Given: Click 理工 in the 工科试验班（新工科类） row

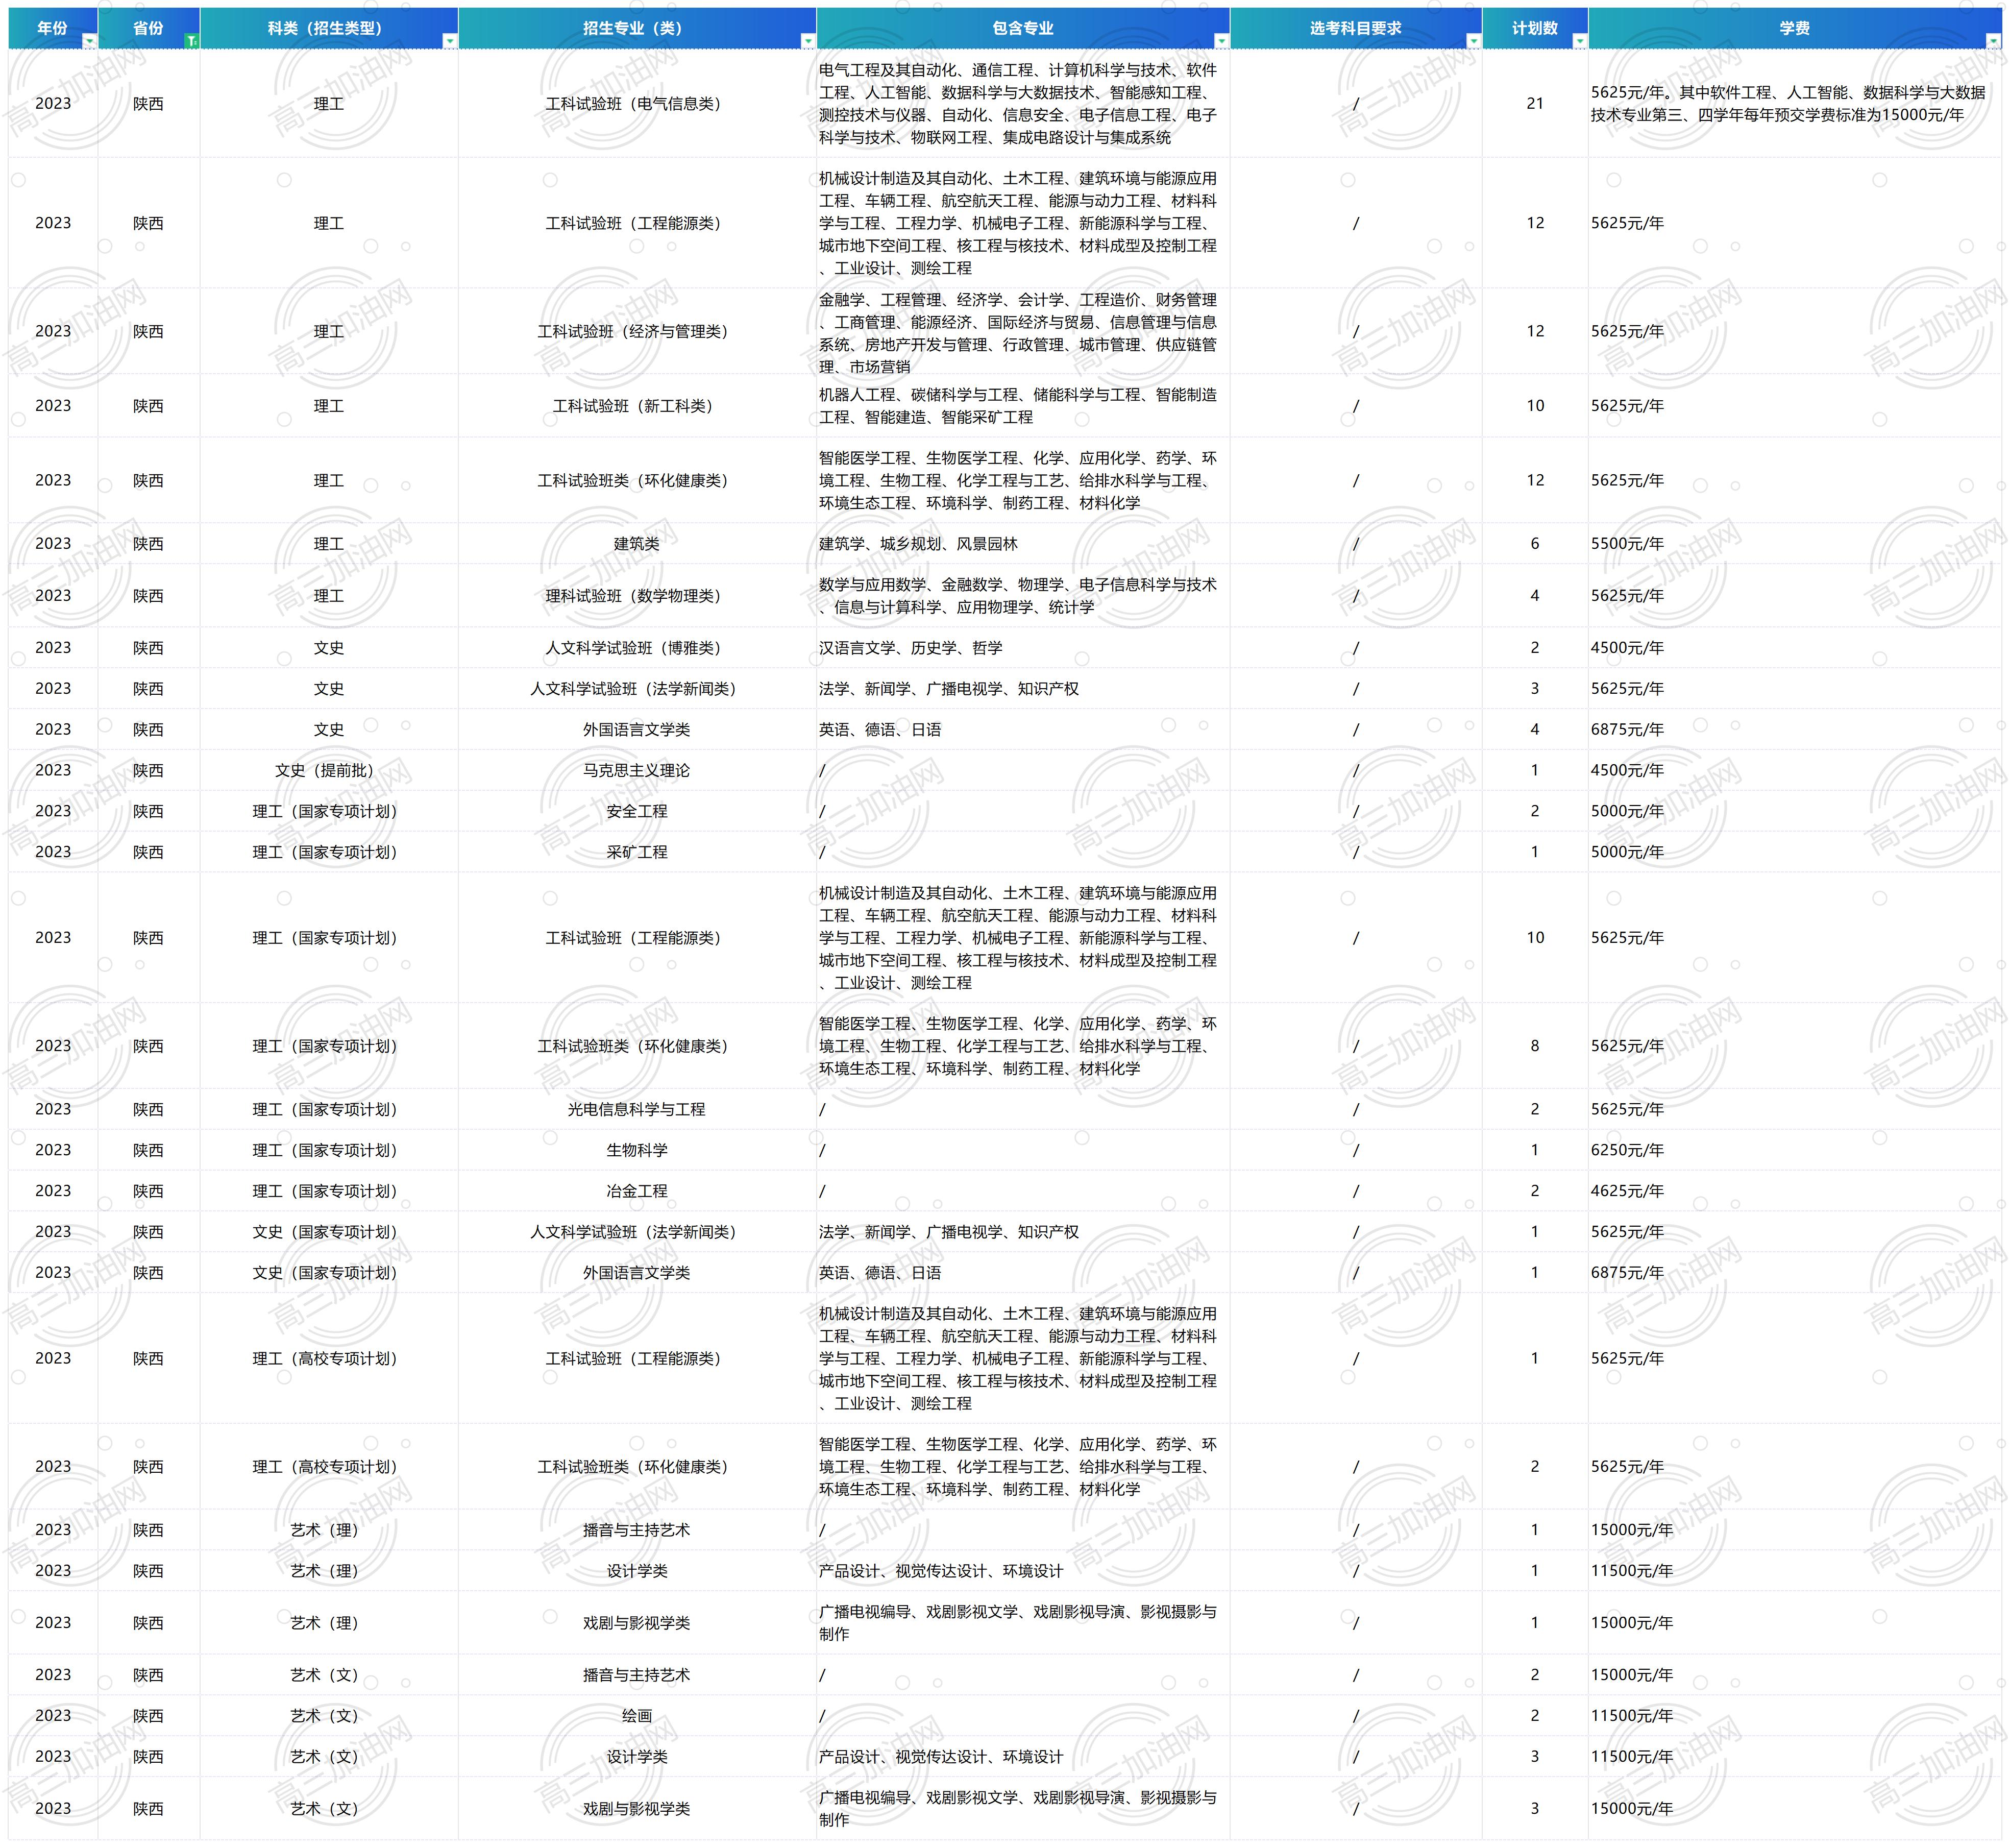Looking at the screenshot, I should (x=329, y=406).
